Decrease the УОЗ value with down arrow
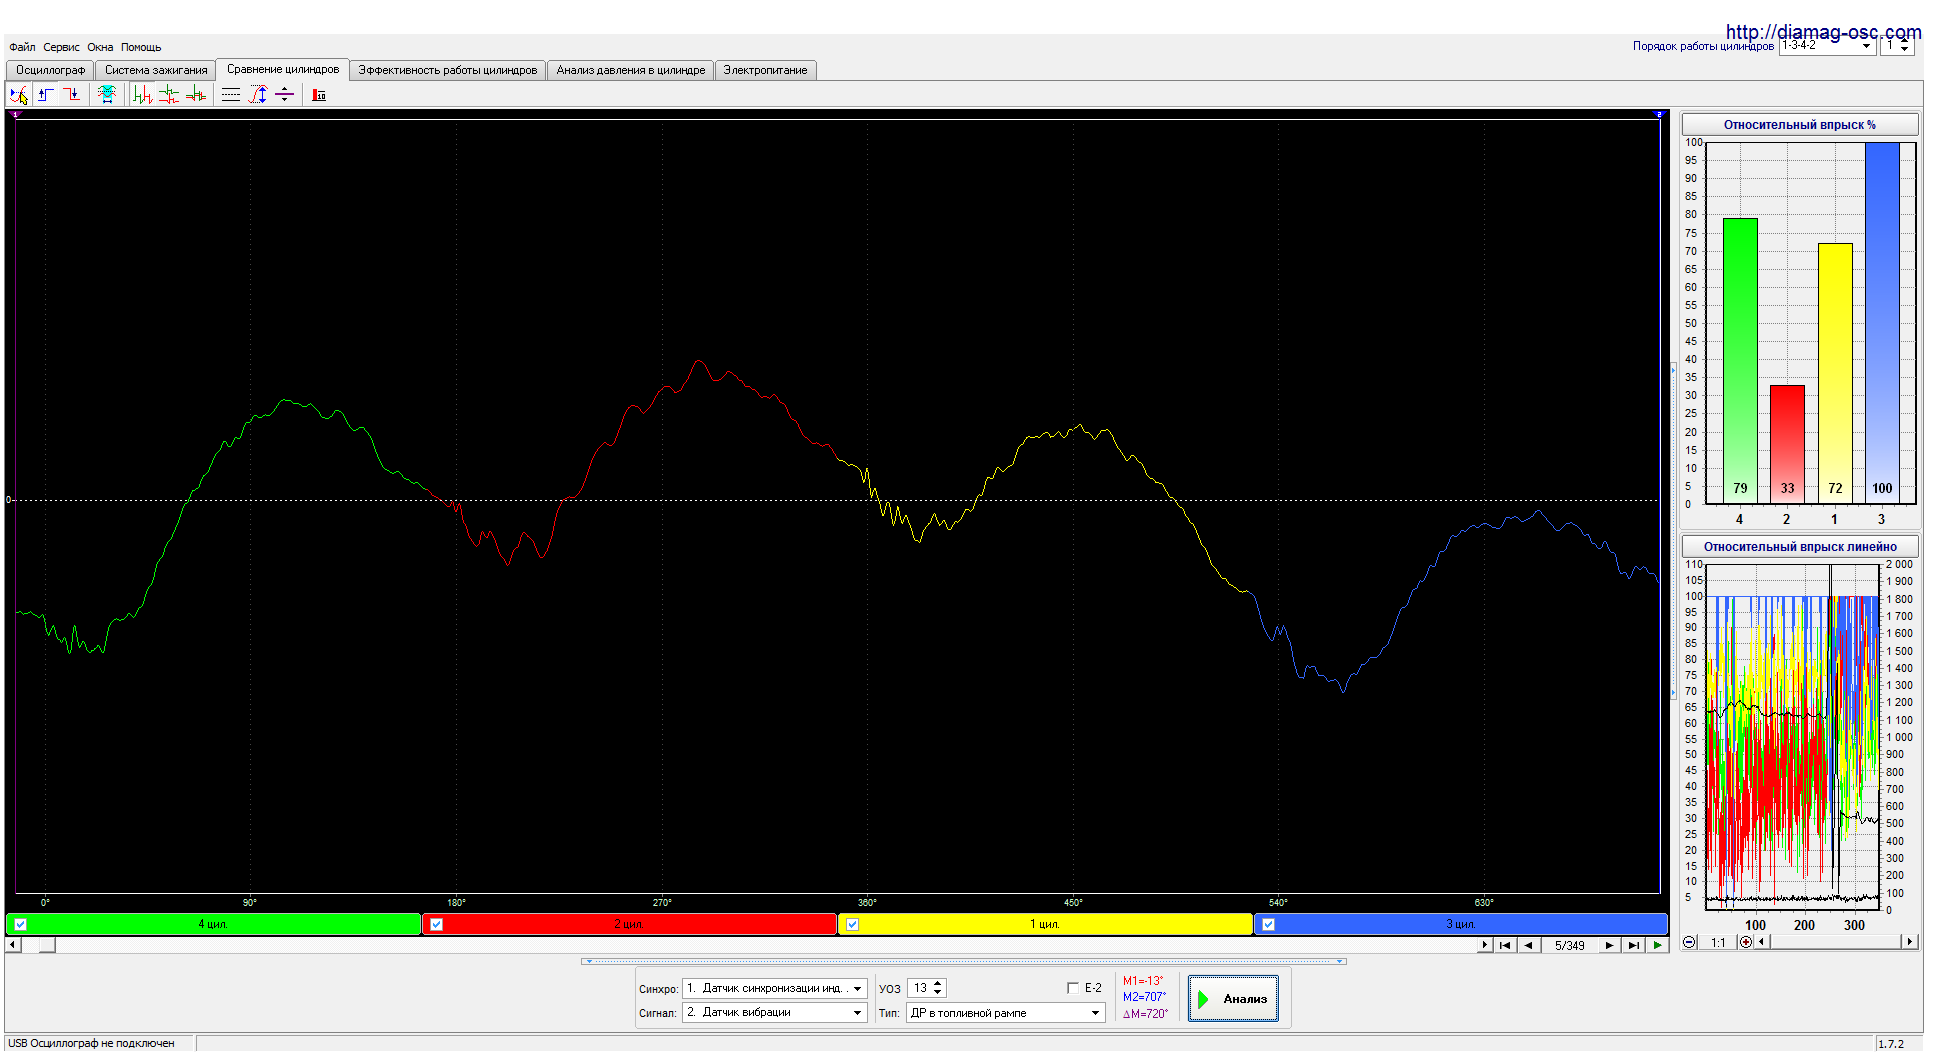The width and height of the screenshot is (1936, 1056). coord(938,993)
